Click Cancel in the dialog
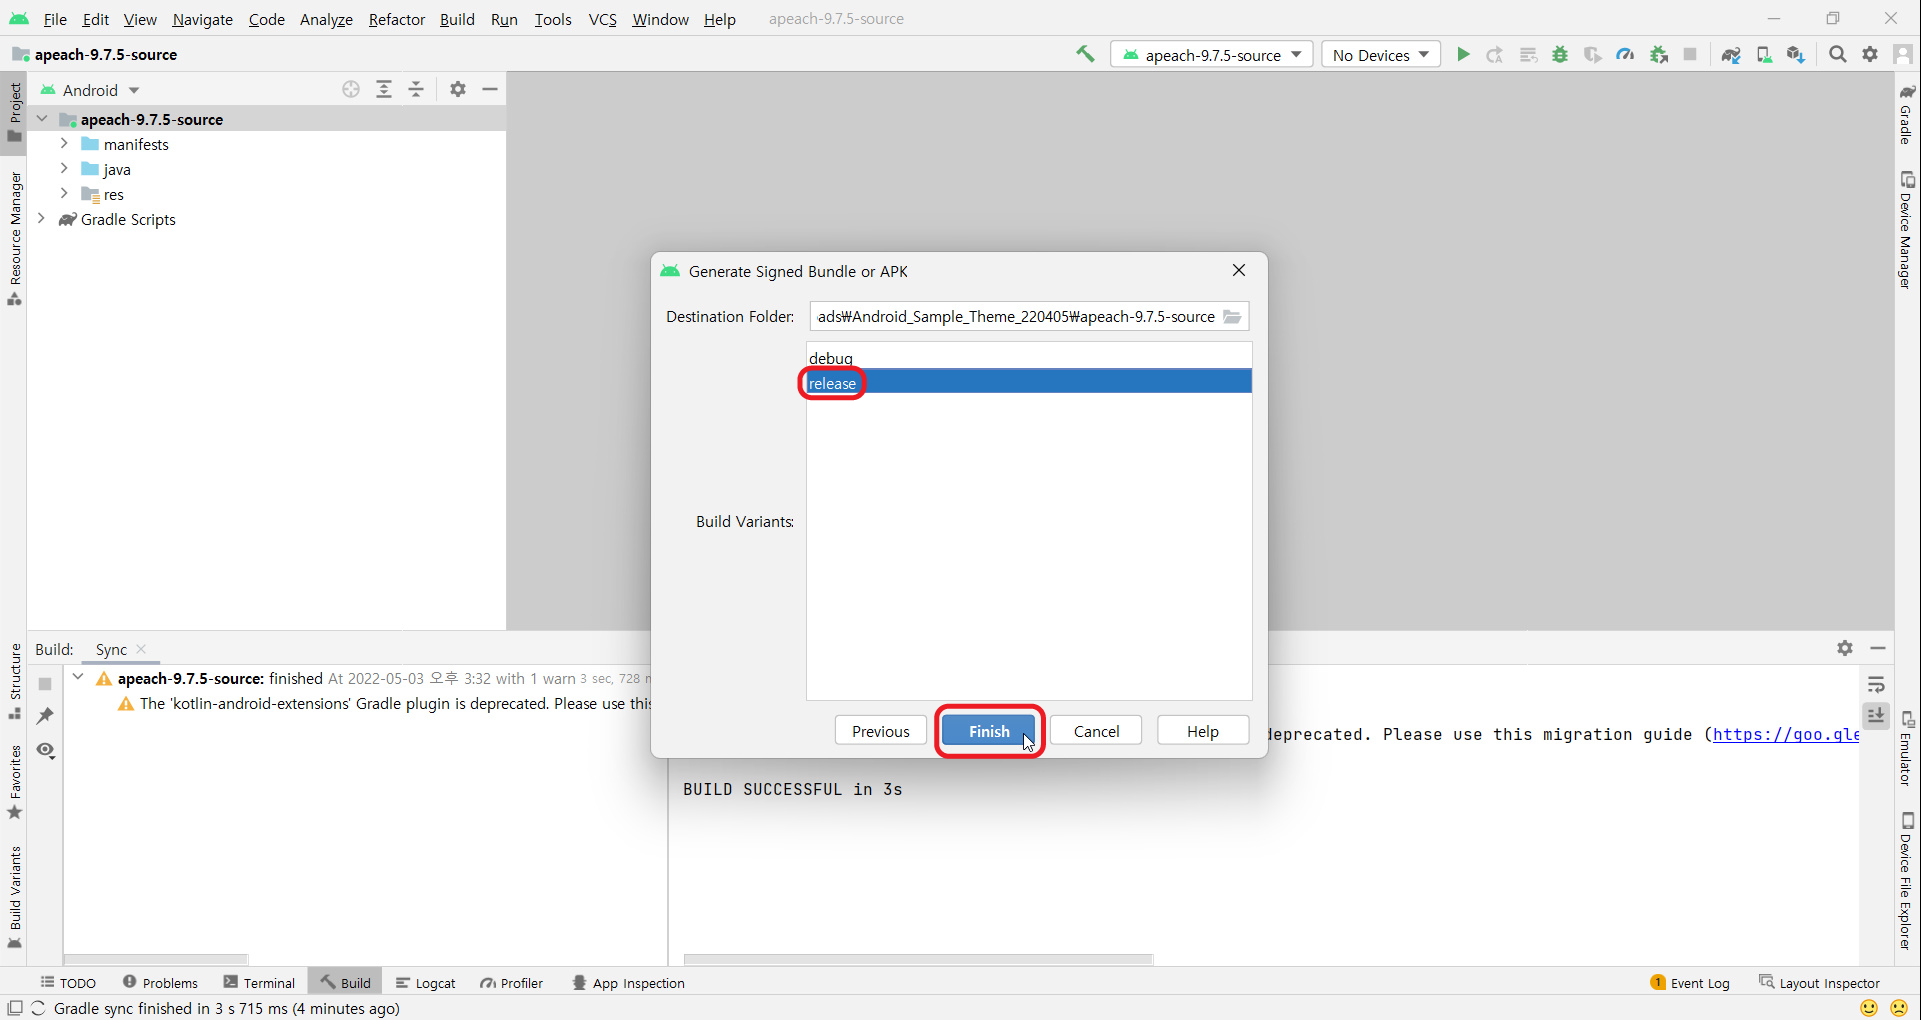 pos(1096,731)
